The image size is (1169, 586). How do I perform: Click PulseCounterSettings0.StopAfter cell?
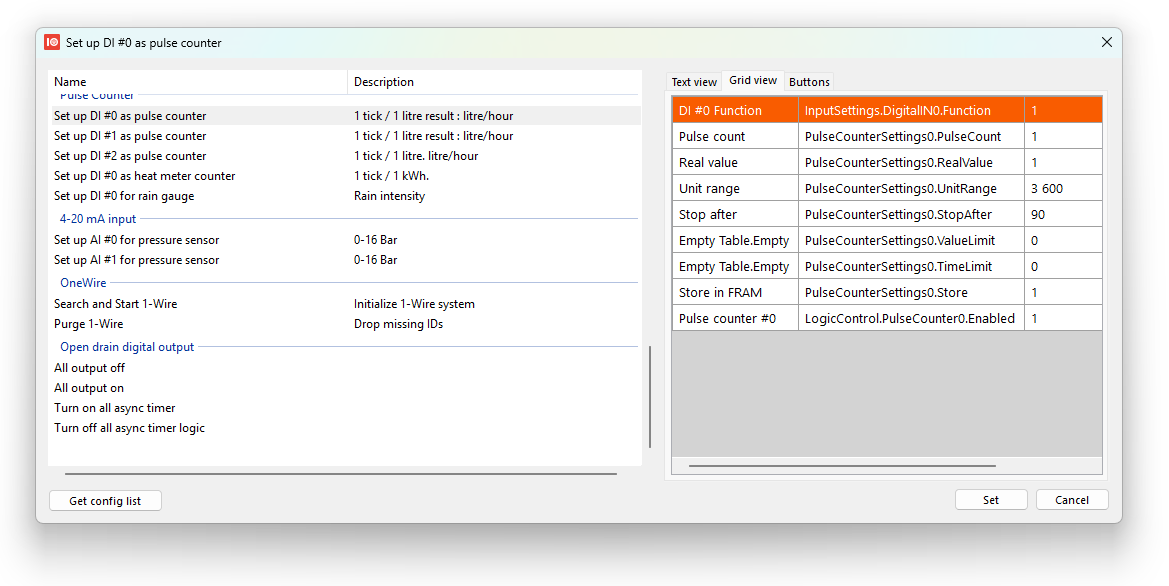[x=911, y=215]
